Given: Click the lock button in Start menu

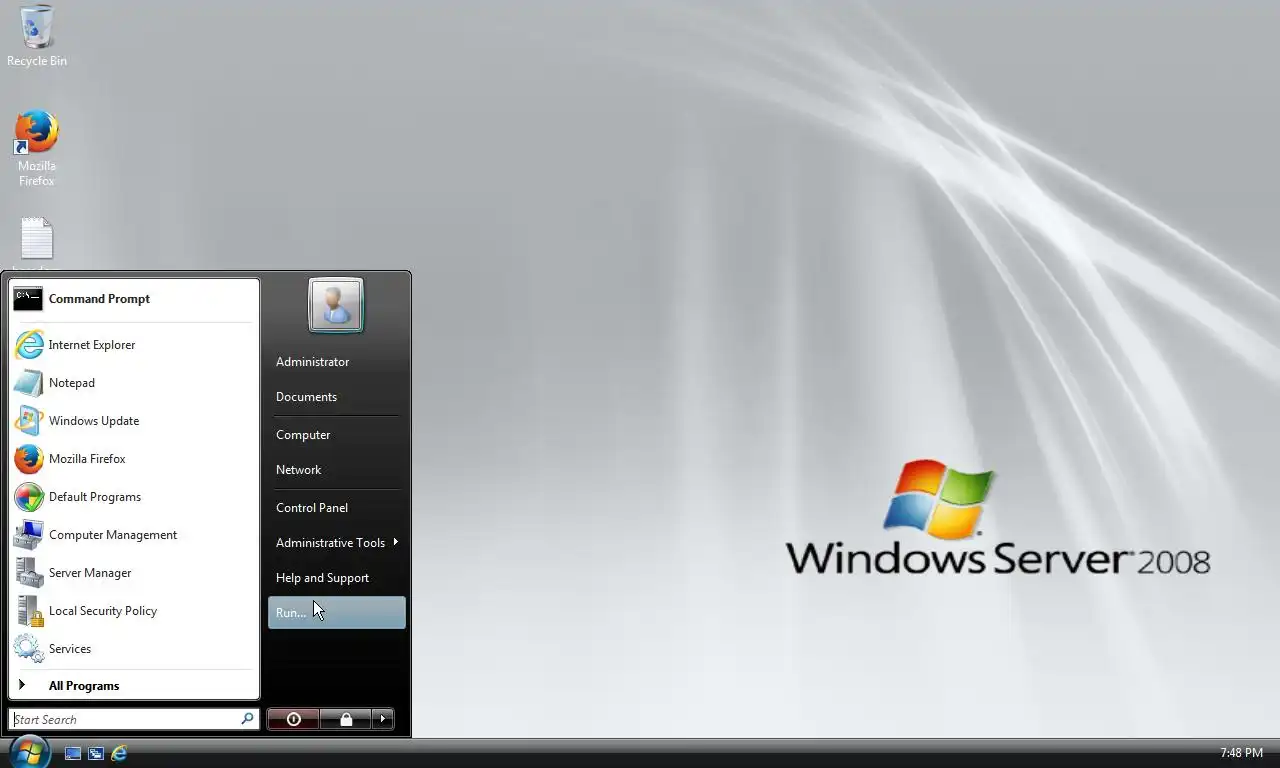Looking at the screenshot, I should tap(346, 719).
